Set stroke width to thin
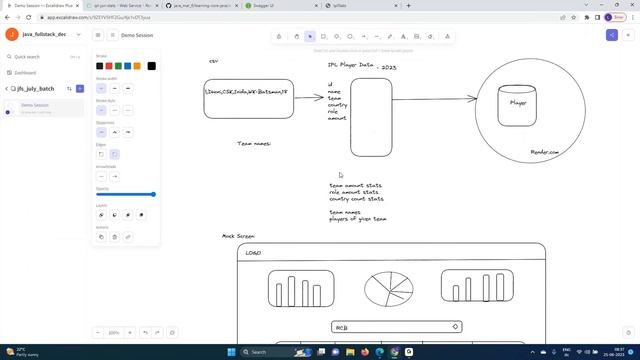This screenshot has width=640, height=360. pyautogui.click(x=101, y=88)
